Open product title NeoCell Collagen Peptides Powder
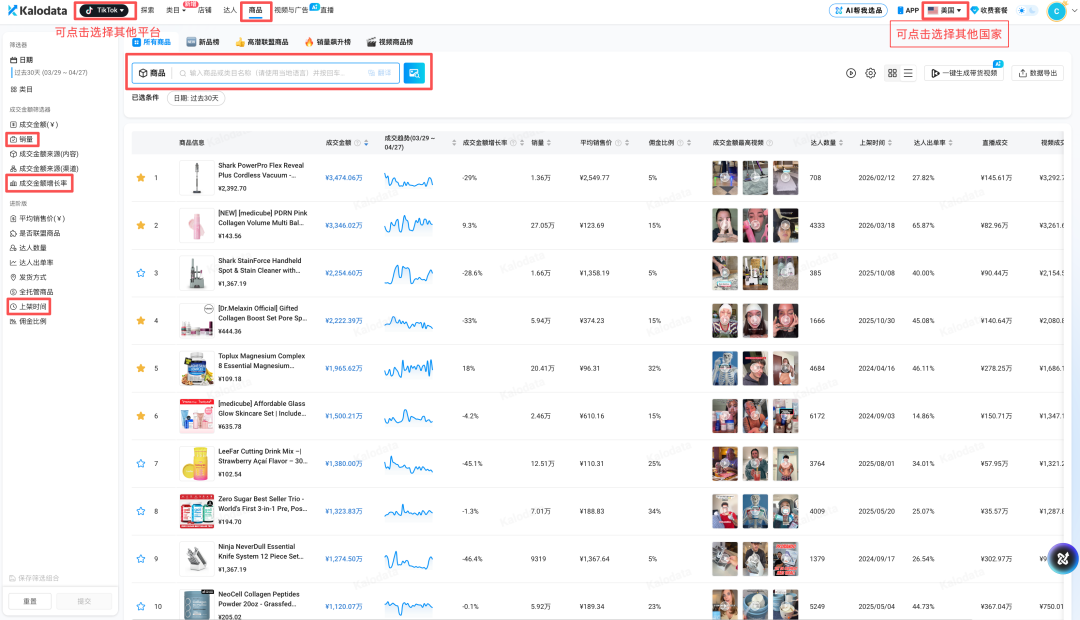This screenshot has width=1080, height=620. tap(259, 599)
